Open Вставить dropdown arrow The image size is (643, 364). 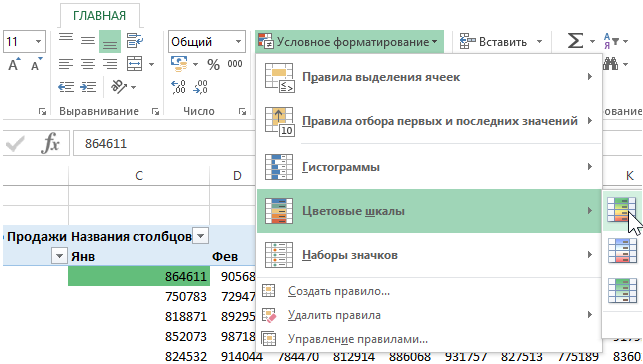[x=539, y=42]
